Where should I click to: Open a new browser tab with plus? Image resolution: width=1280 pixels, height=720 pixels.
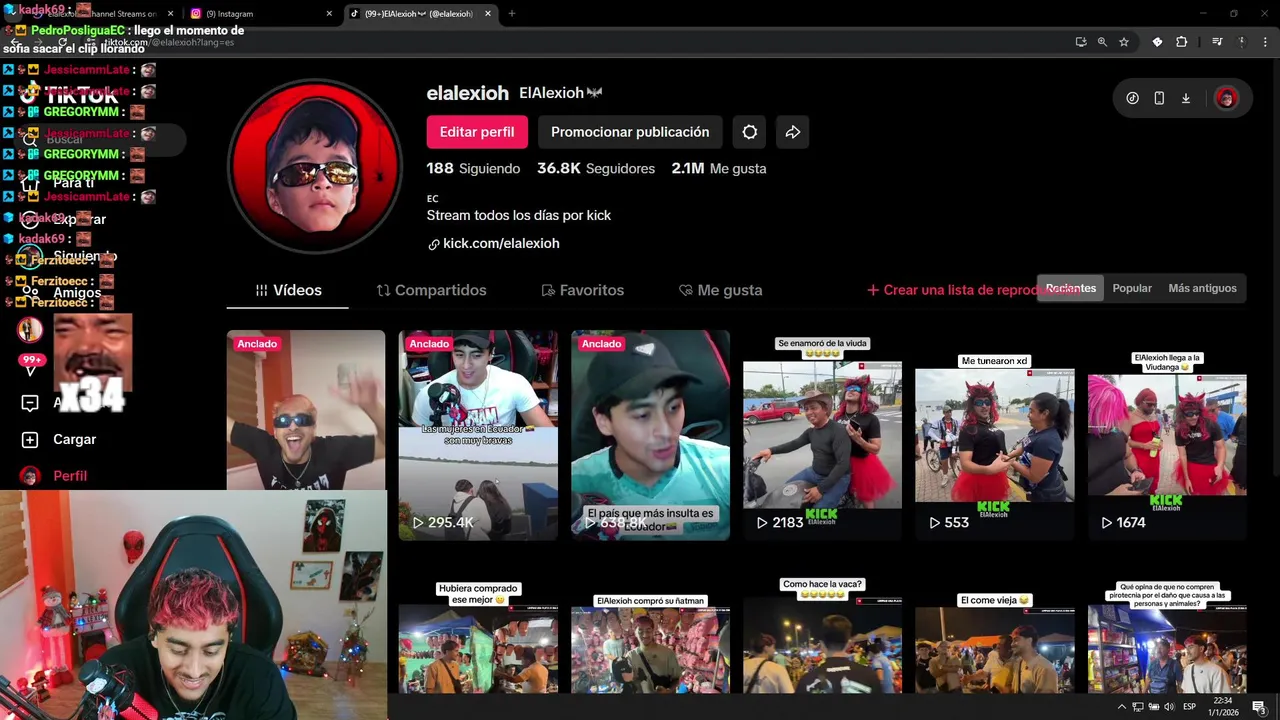[x=512, y=14]
